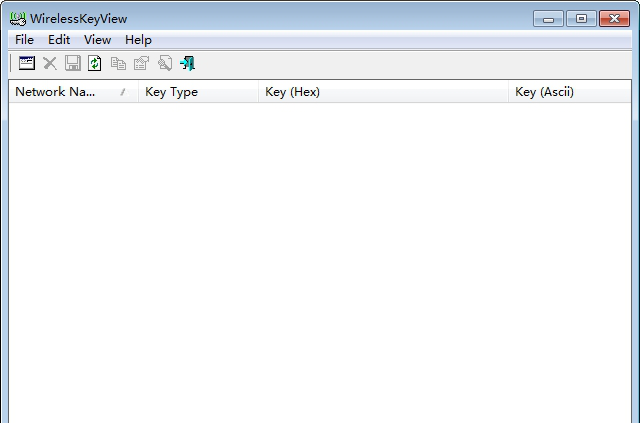640x439 pixels.
Task: Minimize the WirelessKeyView window
Action: pyautogui.click(x=548, y=19)
